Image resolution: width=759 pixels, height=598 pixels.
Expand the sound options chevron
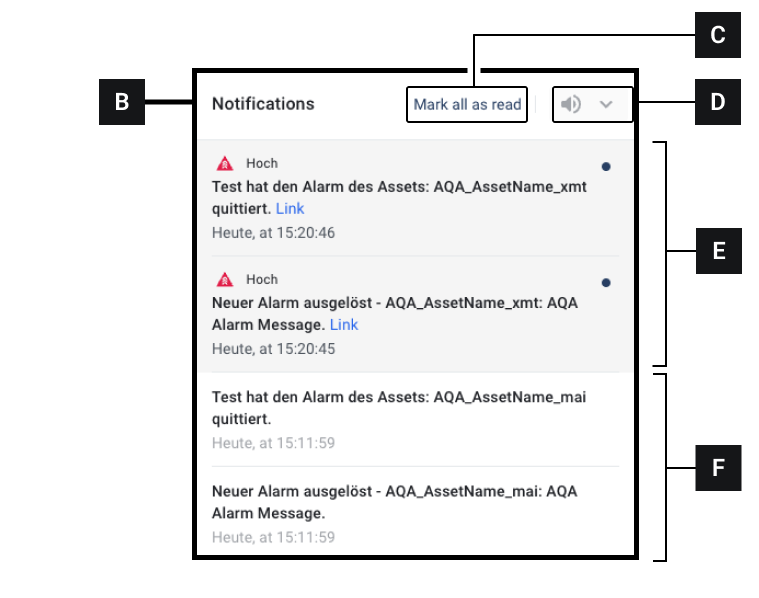point(606,104)
